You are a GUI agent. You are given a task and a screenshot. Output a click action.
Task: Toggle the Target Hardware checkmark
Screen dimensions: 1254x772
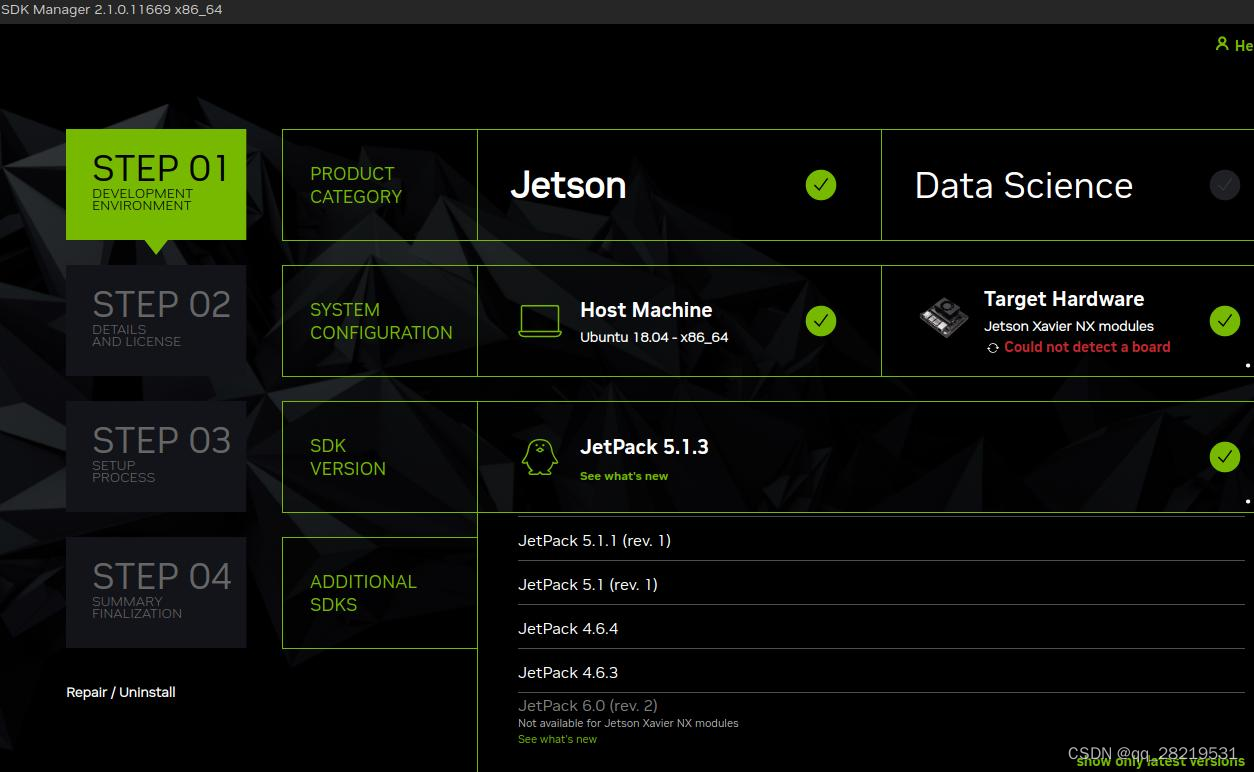point(1225,321)
